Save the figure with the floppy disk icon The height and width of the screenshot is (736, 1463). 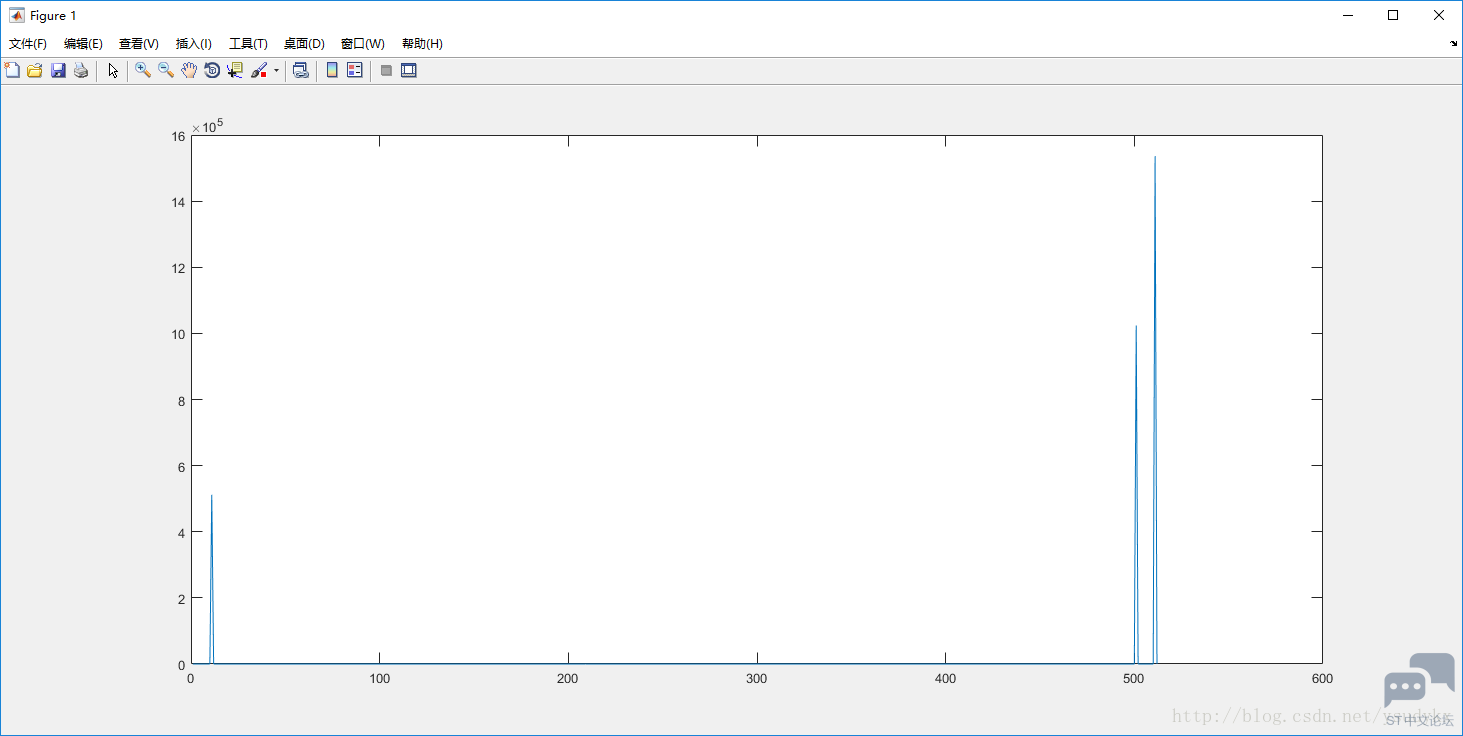[58, 70]
